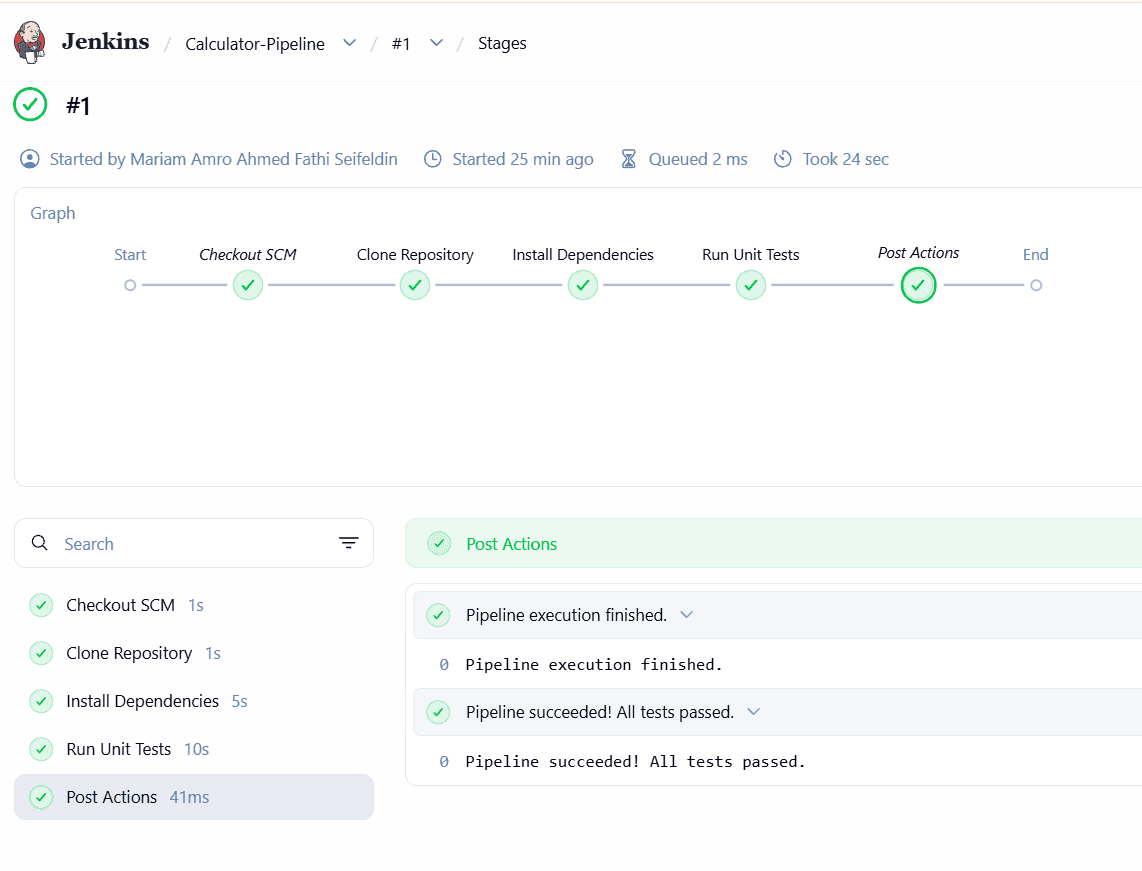Select the Clone Repository stage node in graph
Screen dimensions: 1142x871
pos(415,285)
